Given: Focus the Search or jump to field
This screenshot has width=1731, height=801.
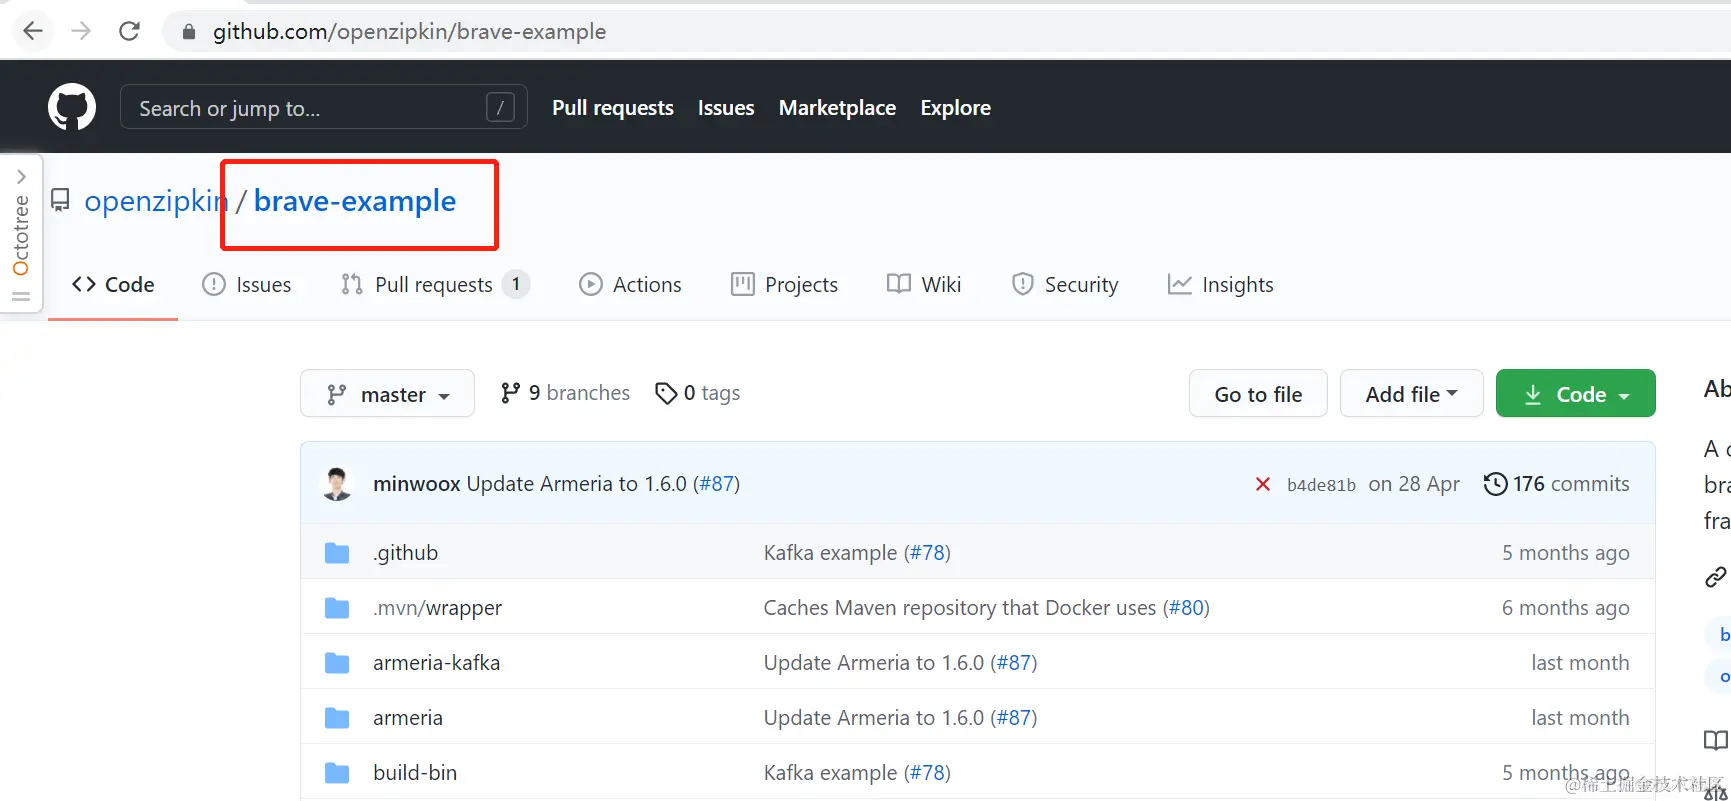Looking at the screenshot, I should [324, 107].
